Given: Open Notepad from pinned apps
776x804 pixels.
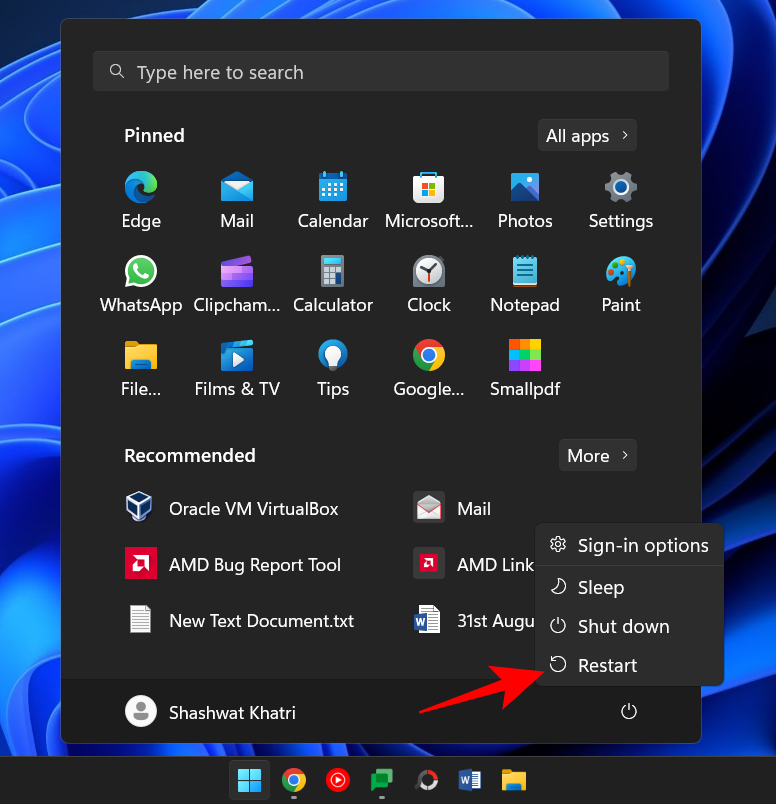Looking at the screenshot, I should pos(525,285).
